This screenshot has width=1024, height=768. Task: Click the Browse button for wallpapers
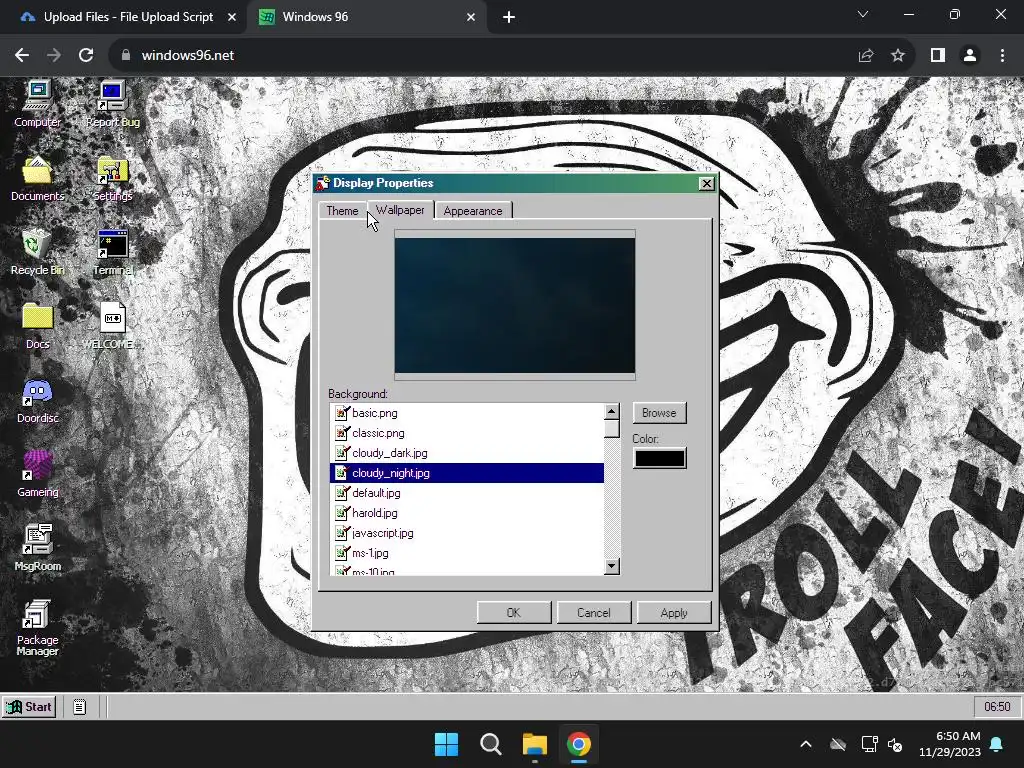[x=659, y=413]
